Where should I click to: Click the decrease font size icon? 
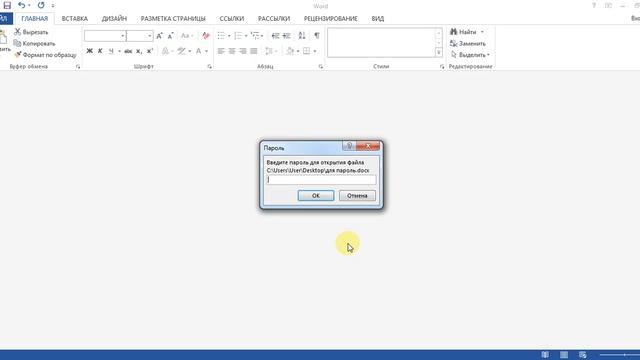171,36
